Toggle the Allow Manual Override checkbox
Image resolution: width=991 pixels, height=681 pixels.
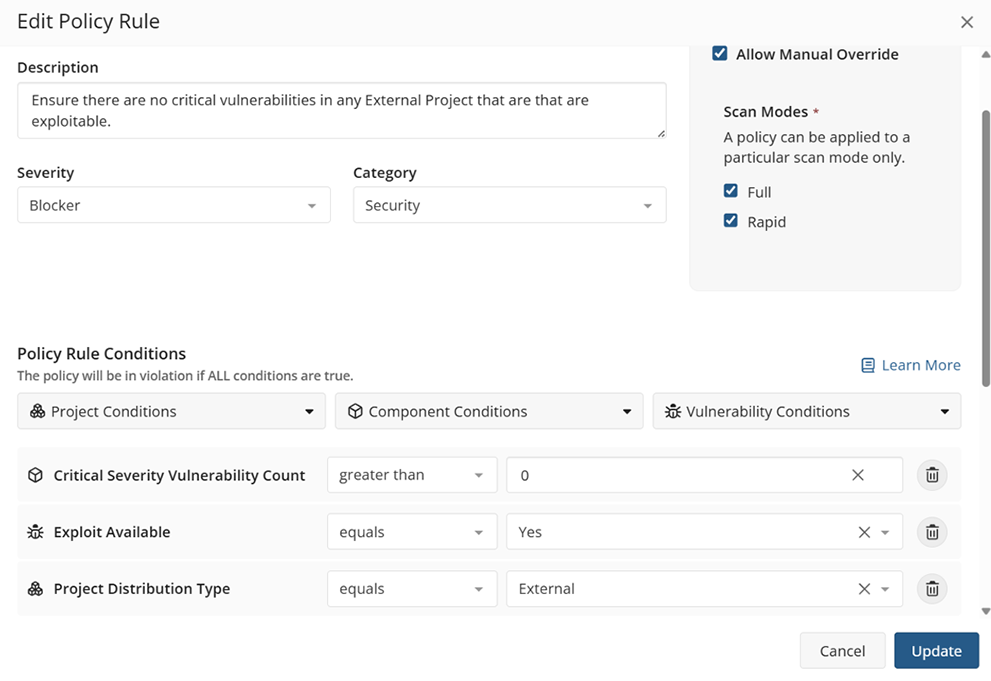click(719, 53)
